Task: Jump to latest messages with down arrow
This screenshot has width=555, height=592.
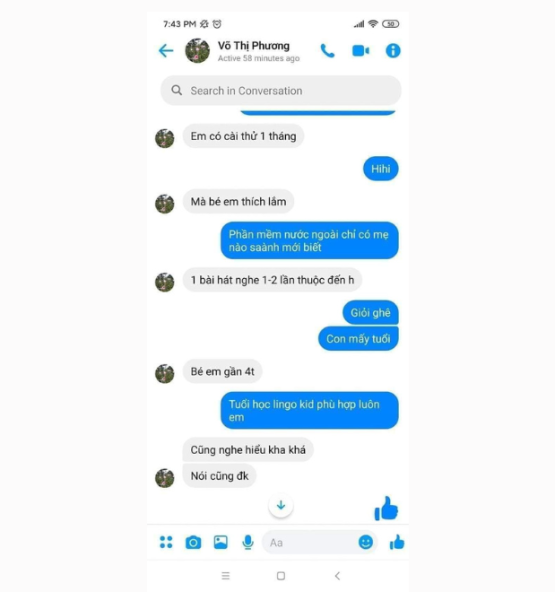Action: [x=281, y=505]
